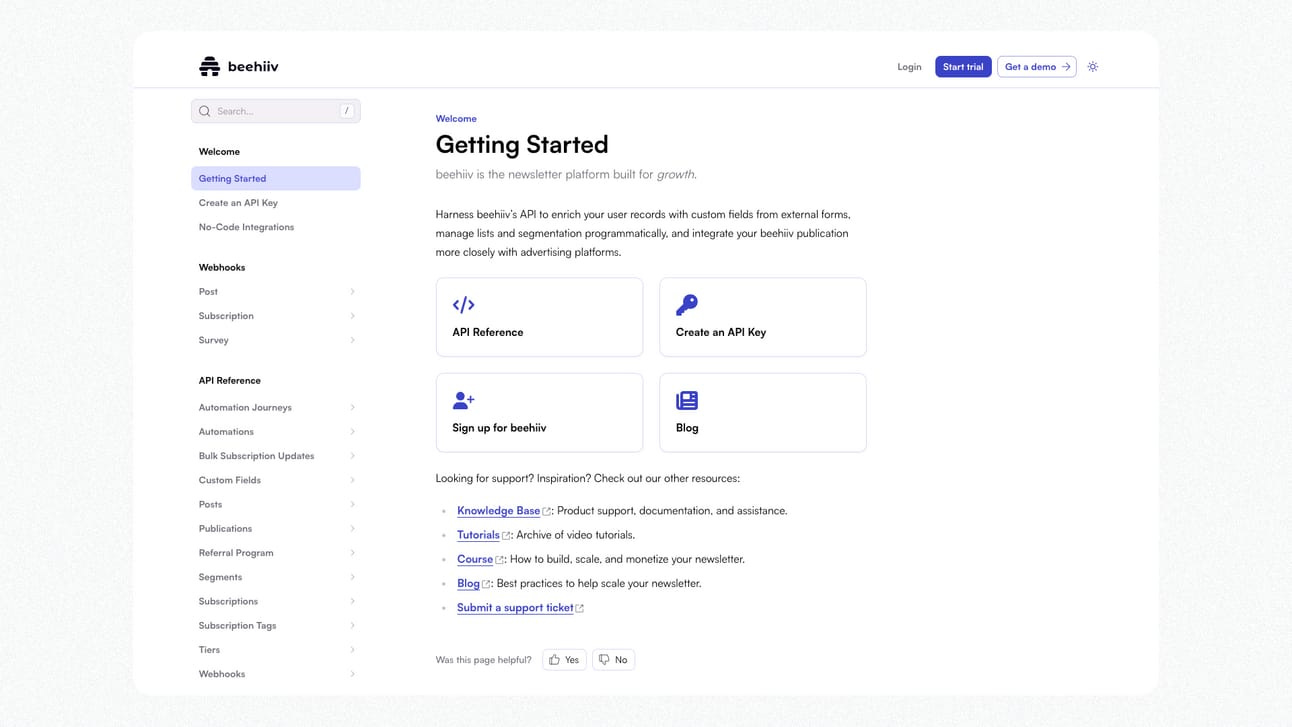Screen dimensions: 1292x727
Task: Click the external link icon after the Blog link
Action: pyautogui.click(x=487, y=584)
